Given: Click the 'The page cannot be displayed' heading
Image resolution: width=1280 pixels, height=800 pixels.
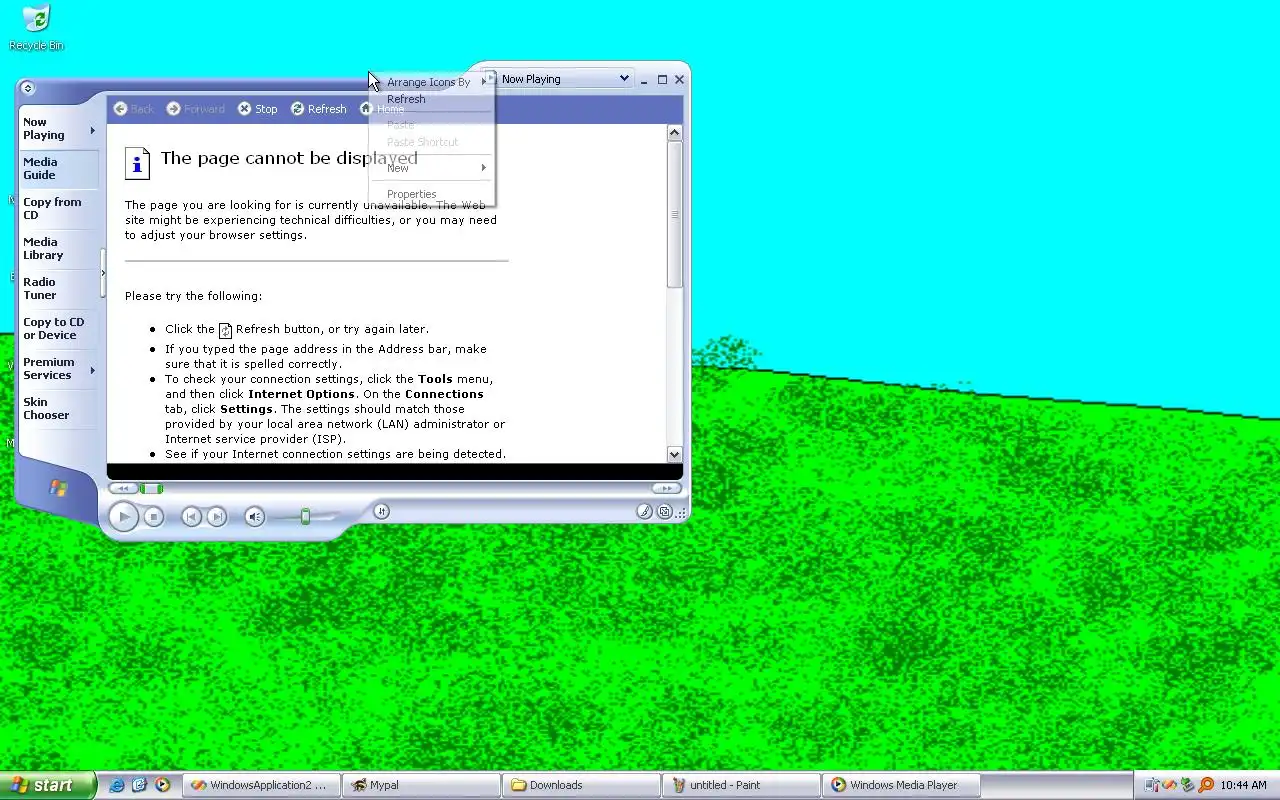Looking at the screenshot, I should [x=289, y=158].
